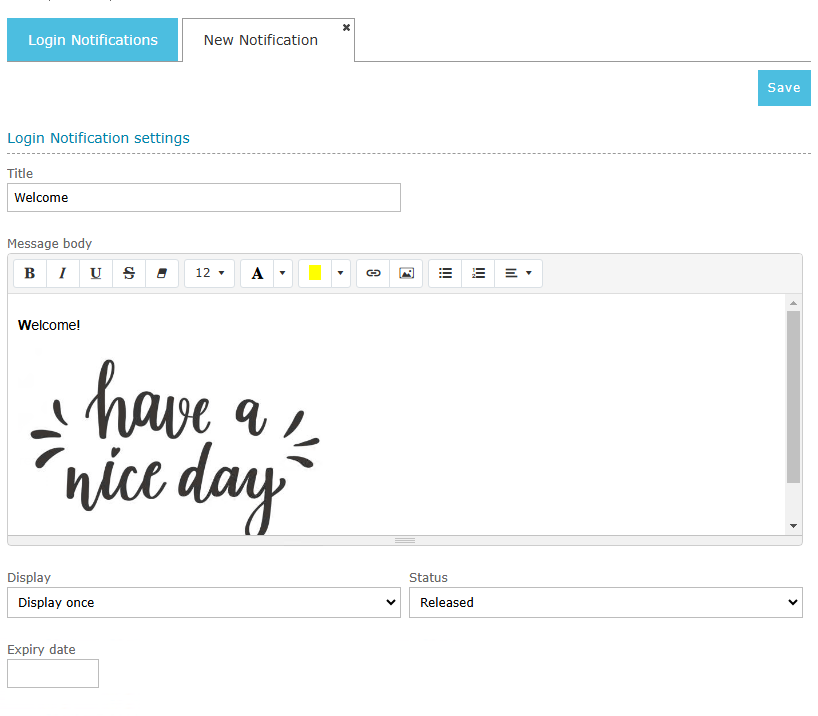Open the Display once dropdown
The height and width of the screenshot is (716, 818).
tap(204, 602)
